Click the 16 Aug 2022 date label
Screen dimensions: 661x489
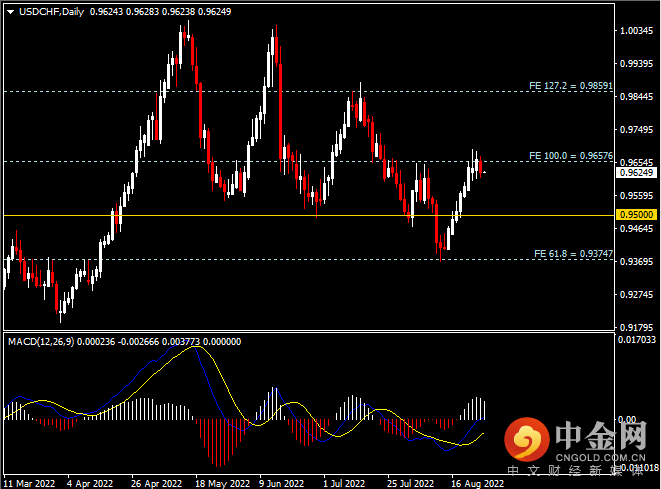[477, 484]
